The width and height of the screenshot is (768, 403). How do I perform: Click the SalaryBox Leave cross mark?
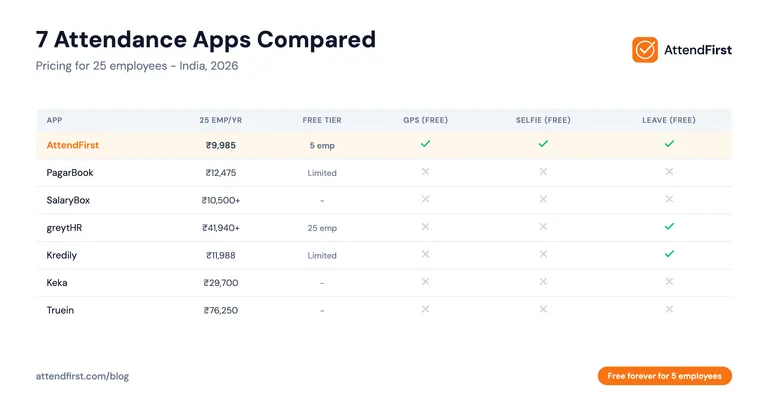[669, 199]
